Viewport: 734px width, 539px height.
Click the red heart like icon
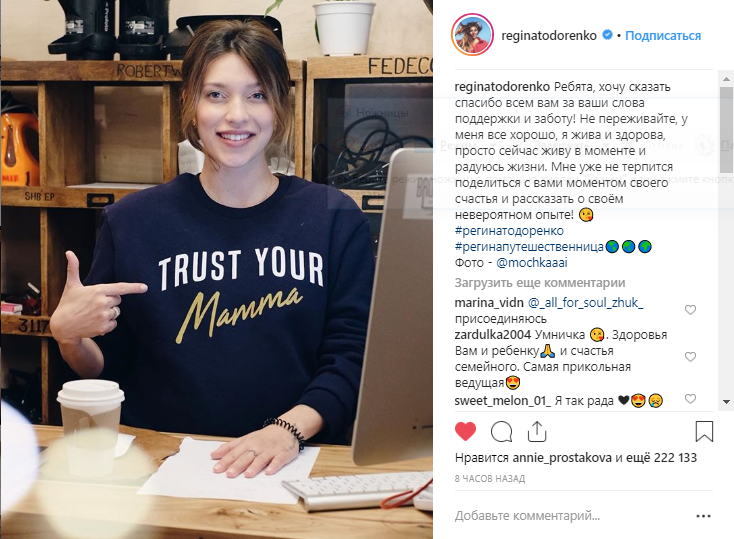click(x=465, y=431)
